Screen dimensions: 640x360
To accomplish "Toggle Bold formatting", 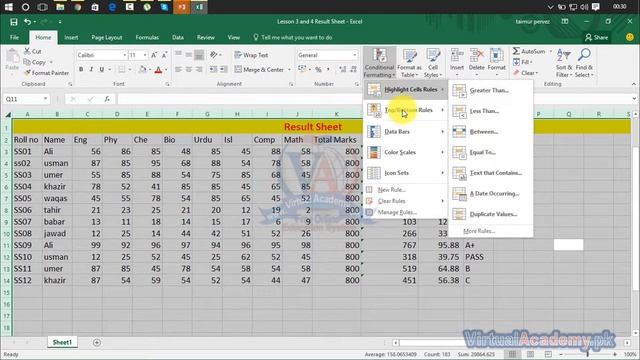I will click(x=81, y=69).
